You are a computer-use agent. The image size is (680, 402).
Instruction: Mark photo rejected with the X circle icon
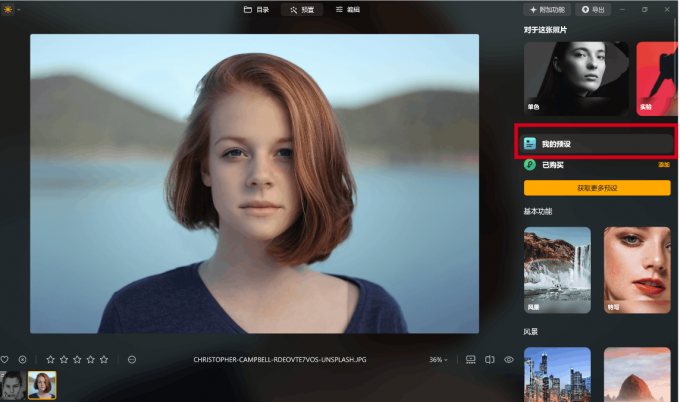click(22, 359)
